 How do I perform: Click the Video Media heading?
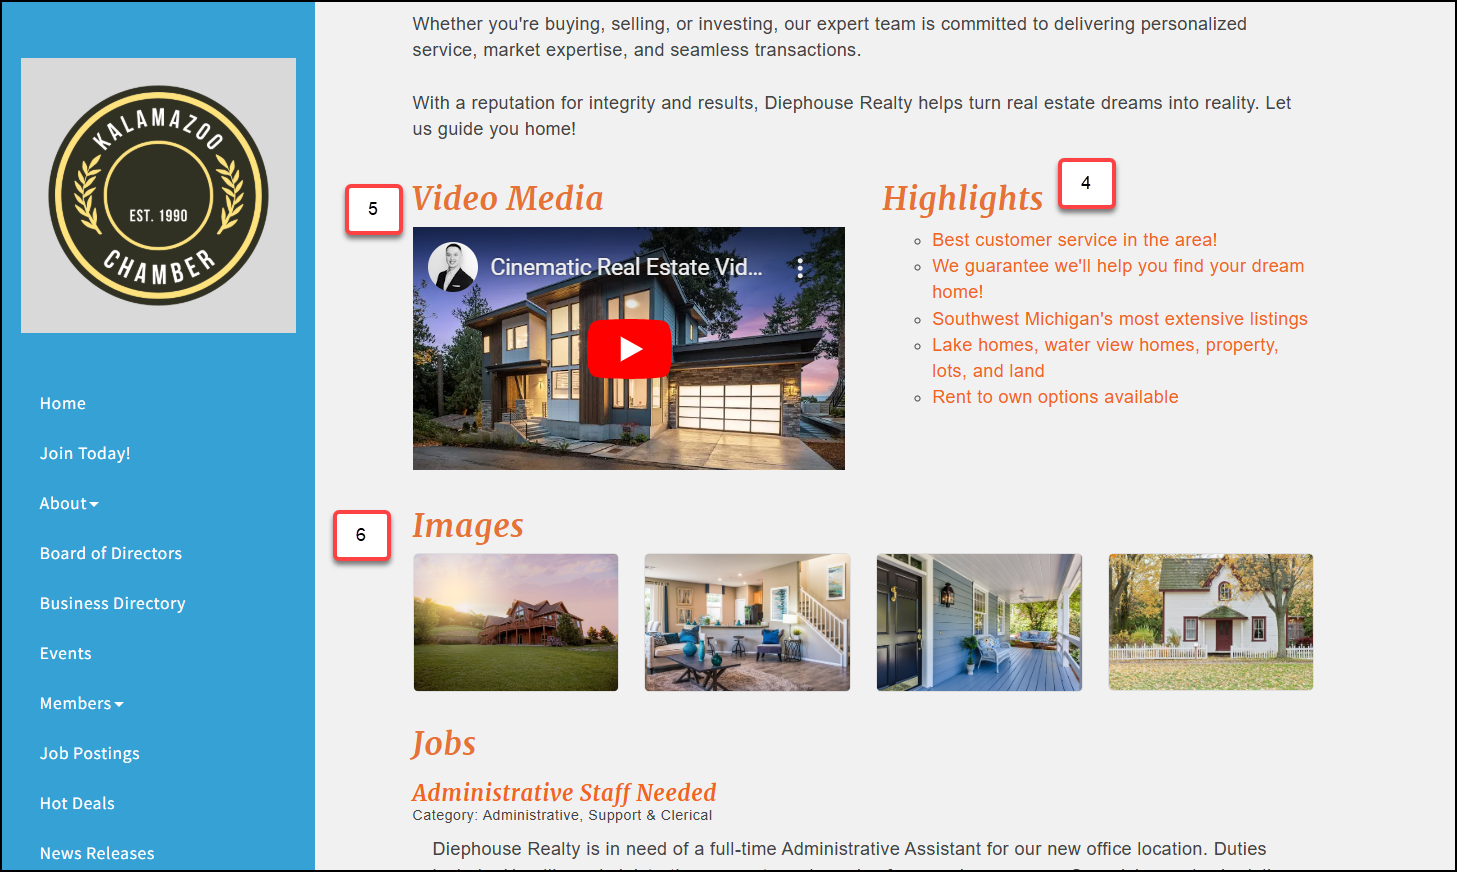[508, 198]
